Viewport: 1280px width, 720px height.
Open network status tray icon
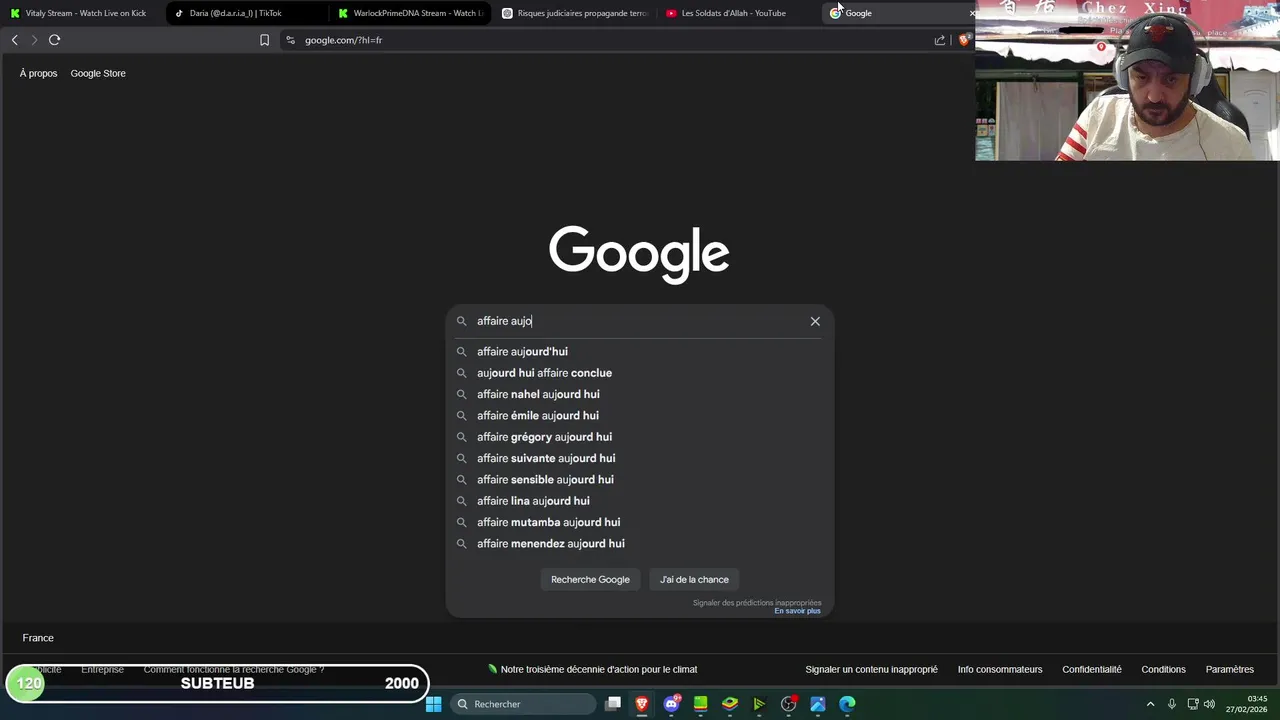pyautogui.click(x=1192, y=704)
